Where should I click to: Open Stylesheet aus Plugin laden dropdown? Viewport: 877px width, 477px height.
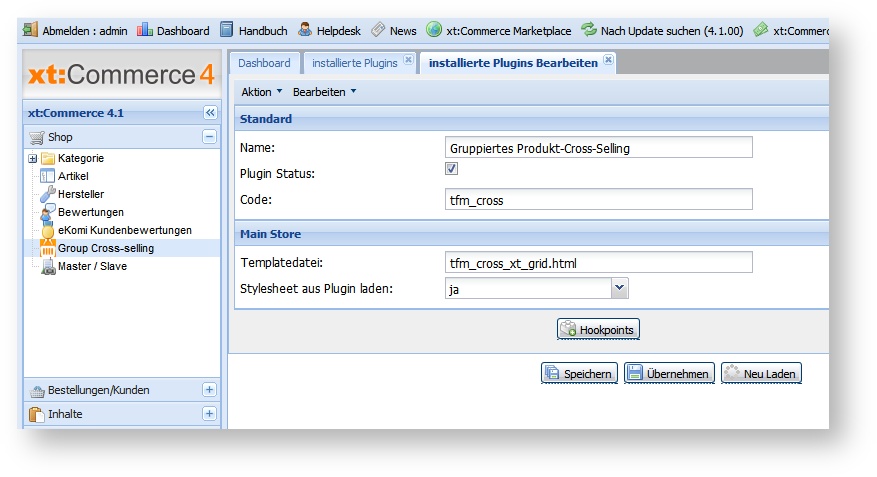point(619,289)
